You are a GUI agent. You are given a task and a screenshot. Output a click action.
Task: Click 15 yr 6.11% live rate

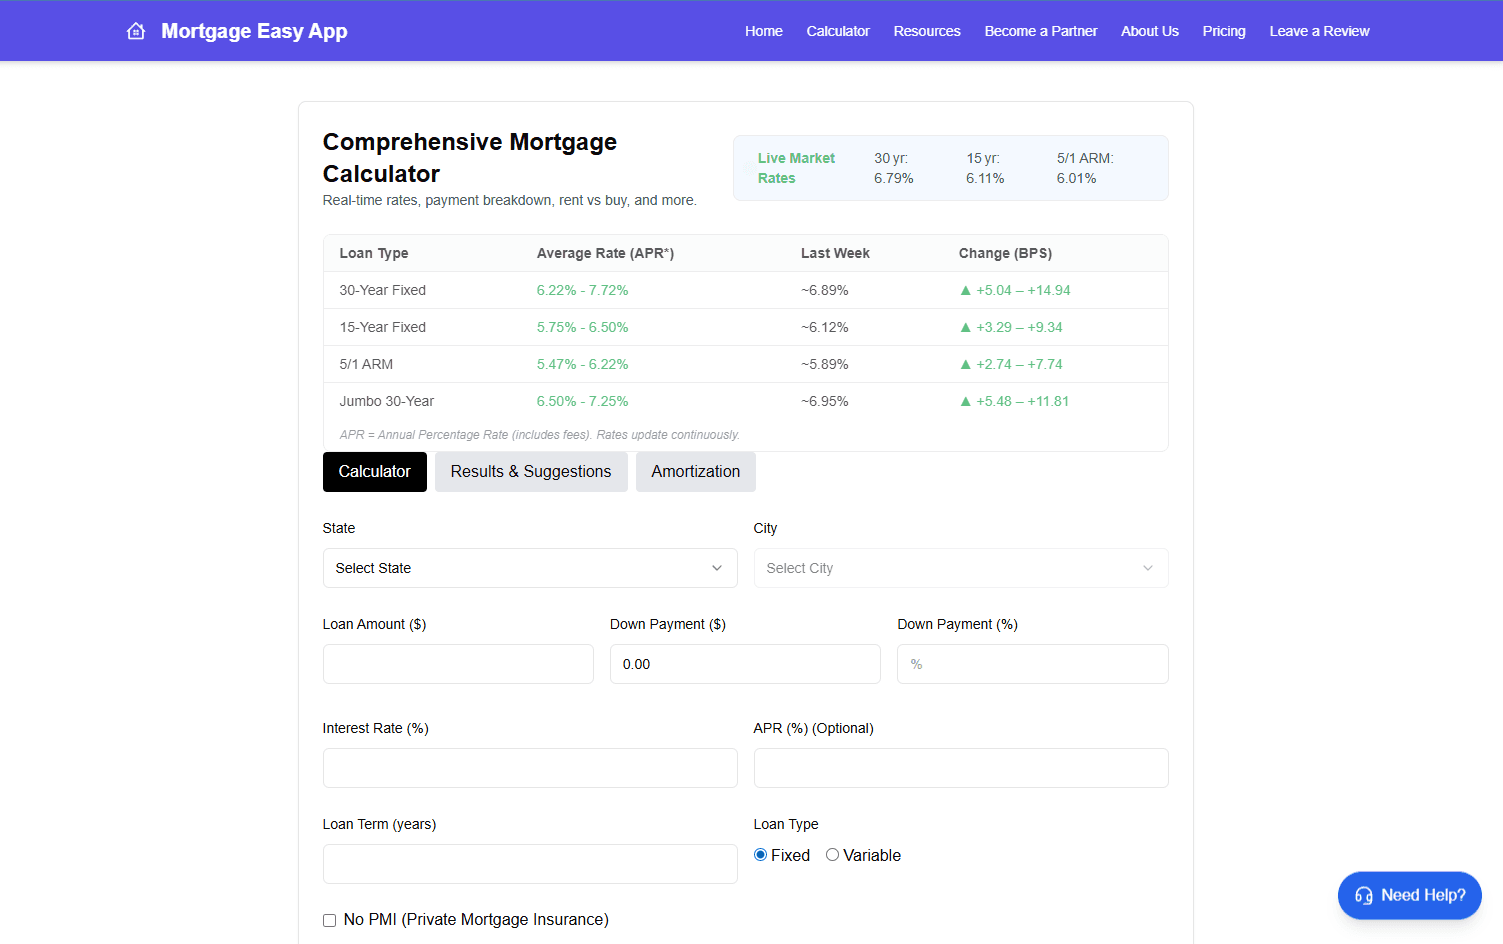pos(985,168)
